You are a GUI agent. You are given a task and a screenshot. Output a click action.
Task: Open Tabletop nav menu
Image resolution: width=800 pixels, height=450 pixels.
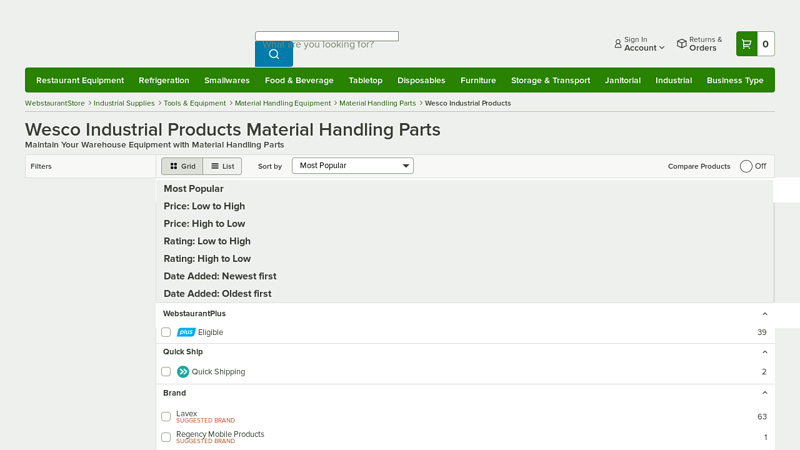tap(365, 81)
